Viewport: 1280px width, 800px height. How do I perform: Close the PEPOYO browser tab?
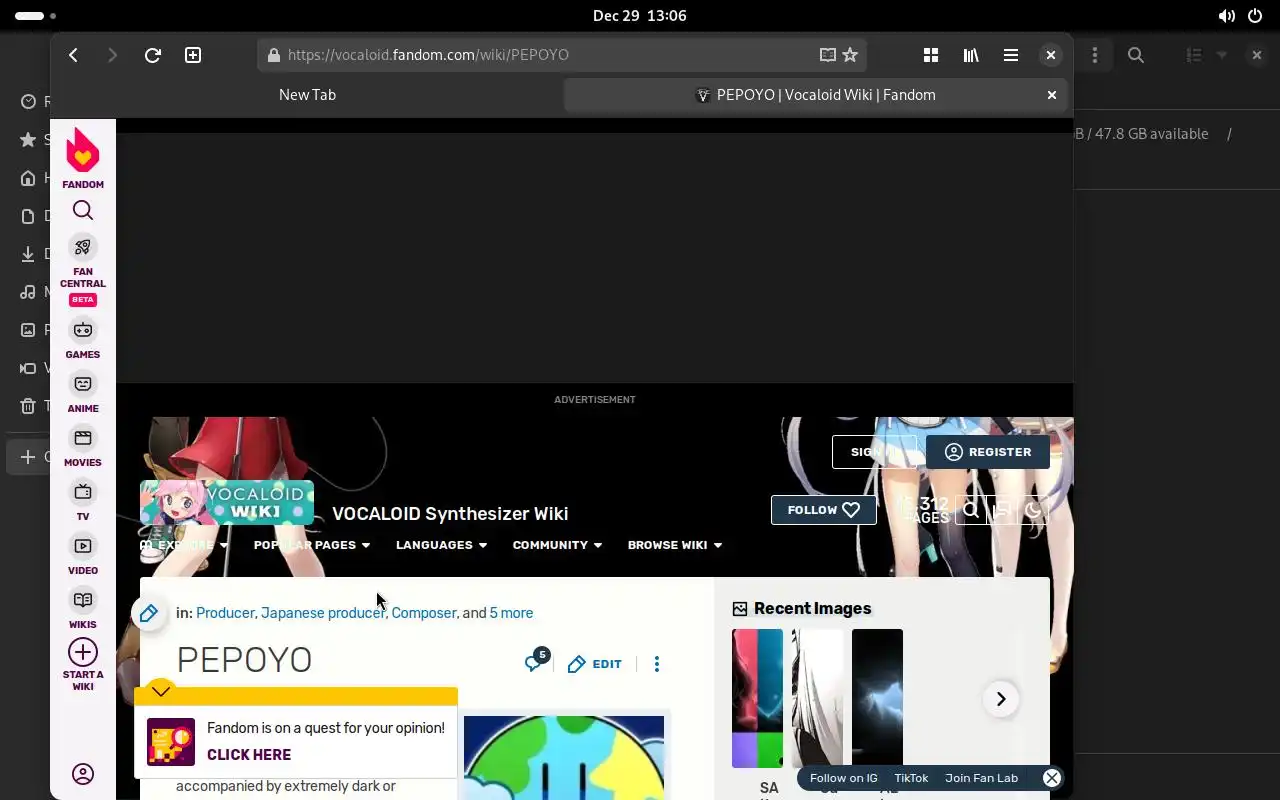click(1052, 95)
